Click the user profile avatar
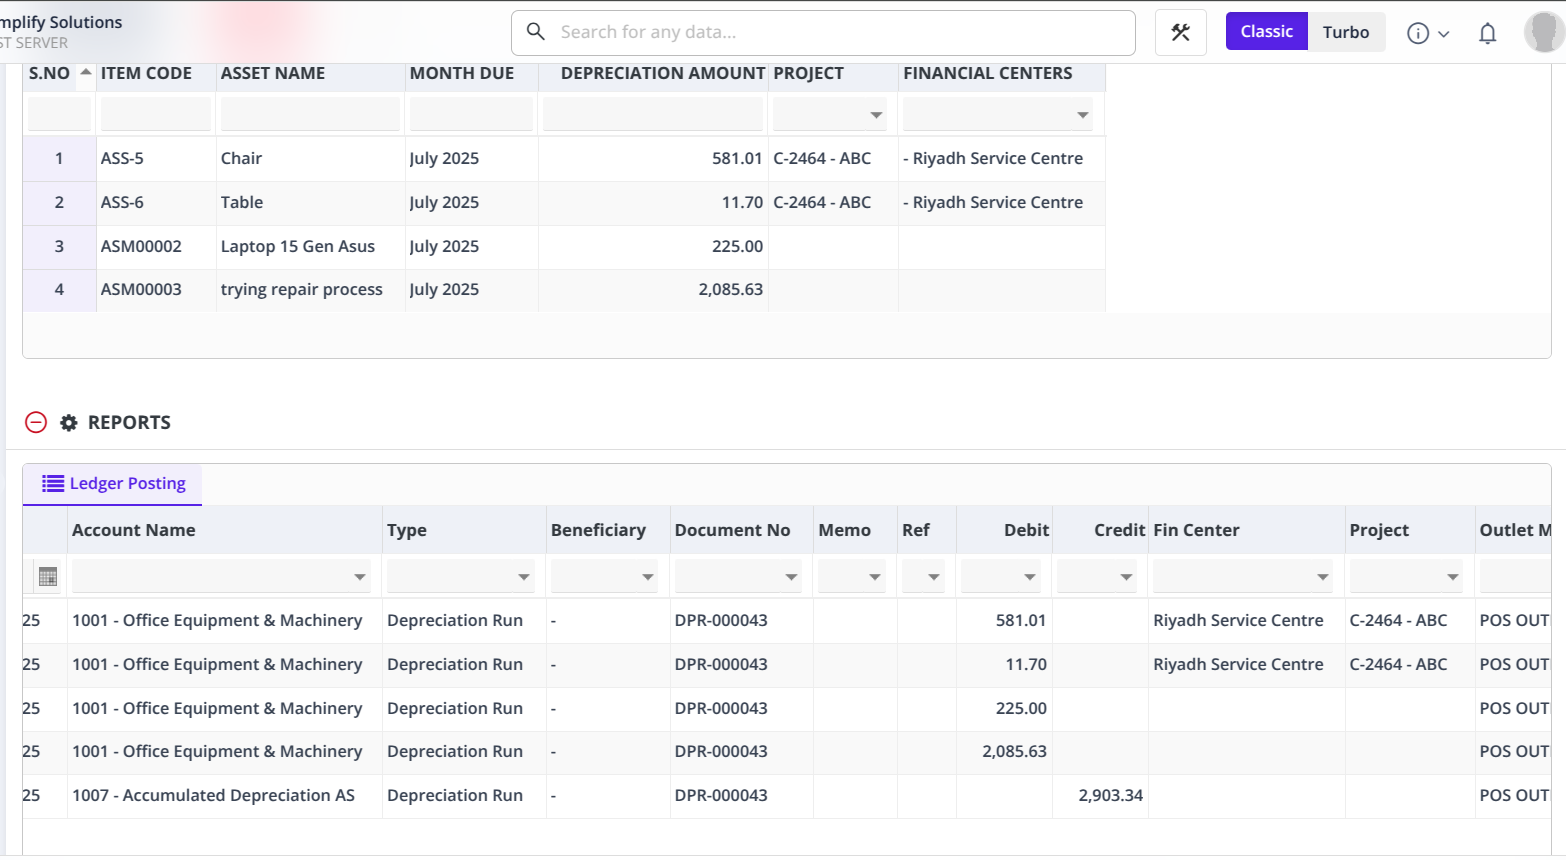1566x860 pixels. (1543, 32)
